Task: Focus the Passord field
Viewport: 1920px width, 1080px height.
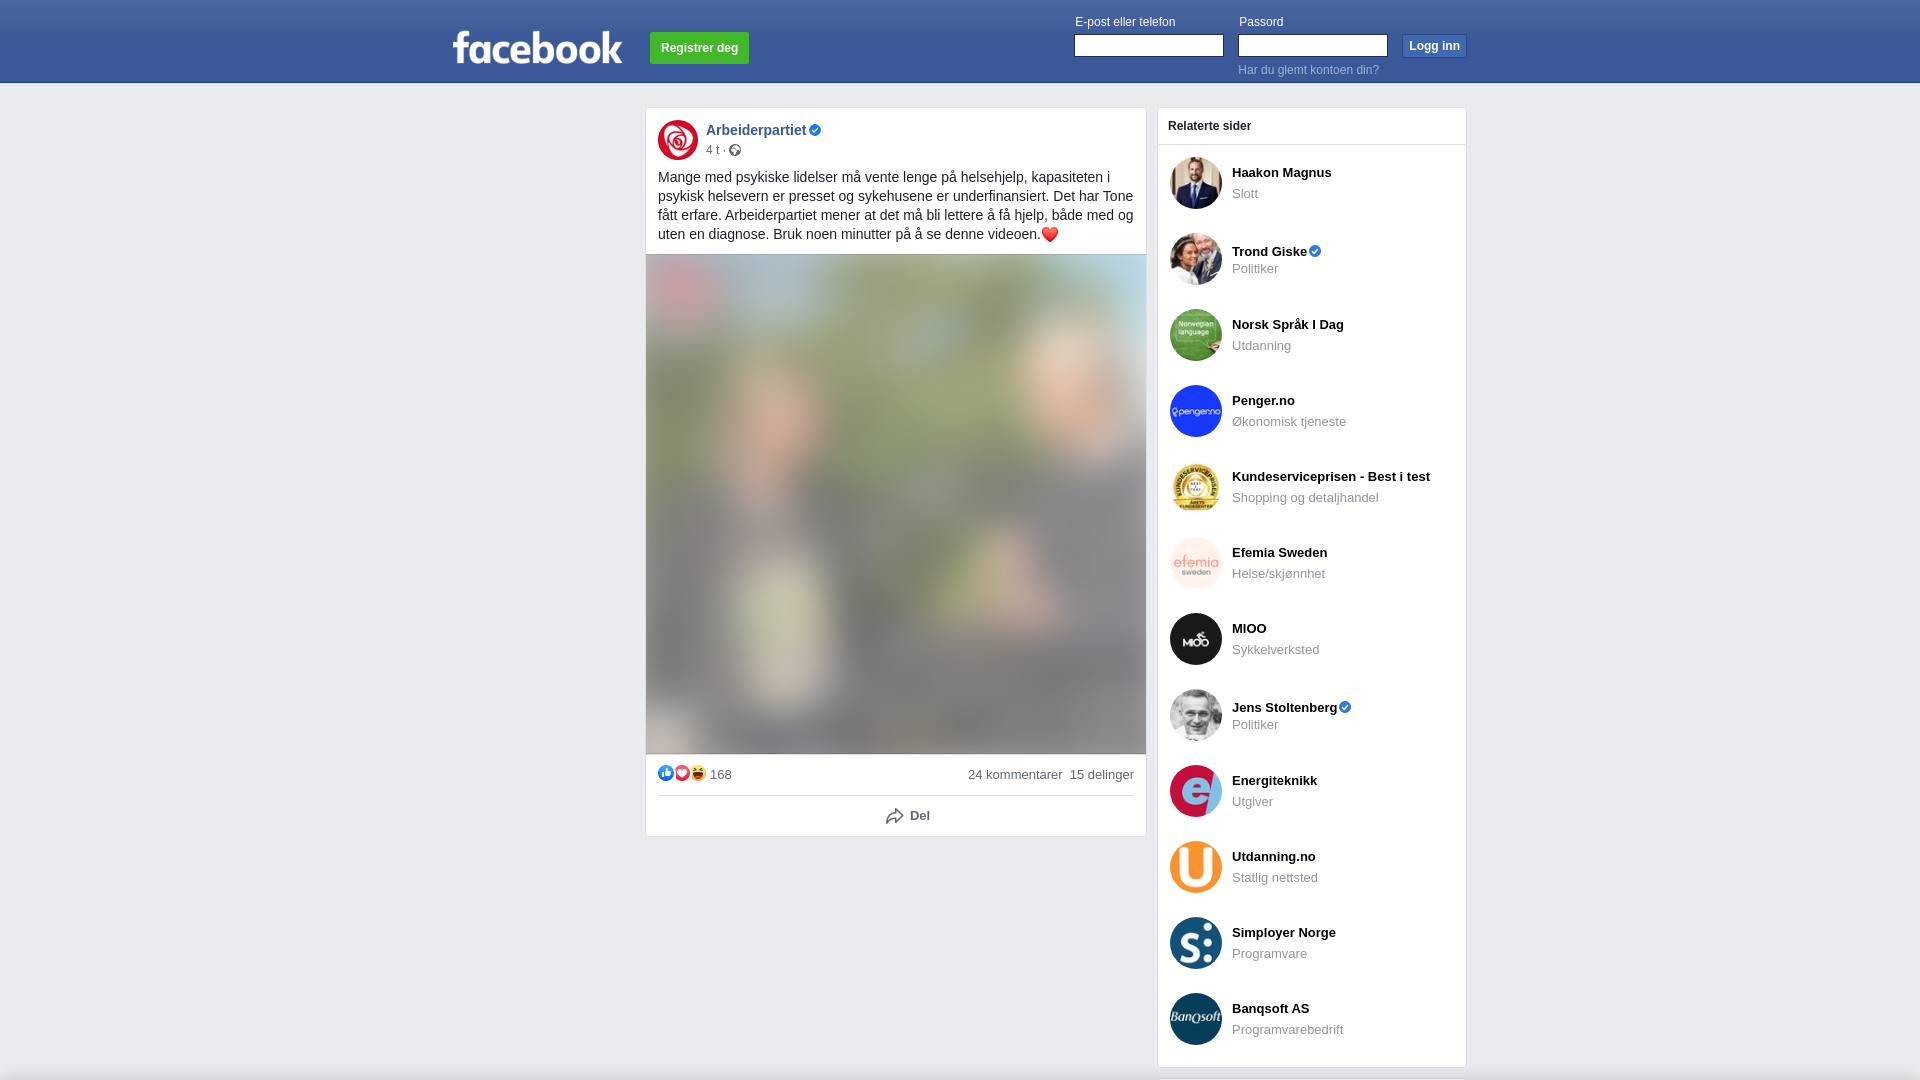Action: pyautogui.click(x=1313, y=45)
